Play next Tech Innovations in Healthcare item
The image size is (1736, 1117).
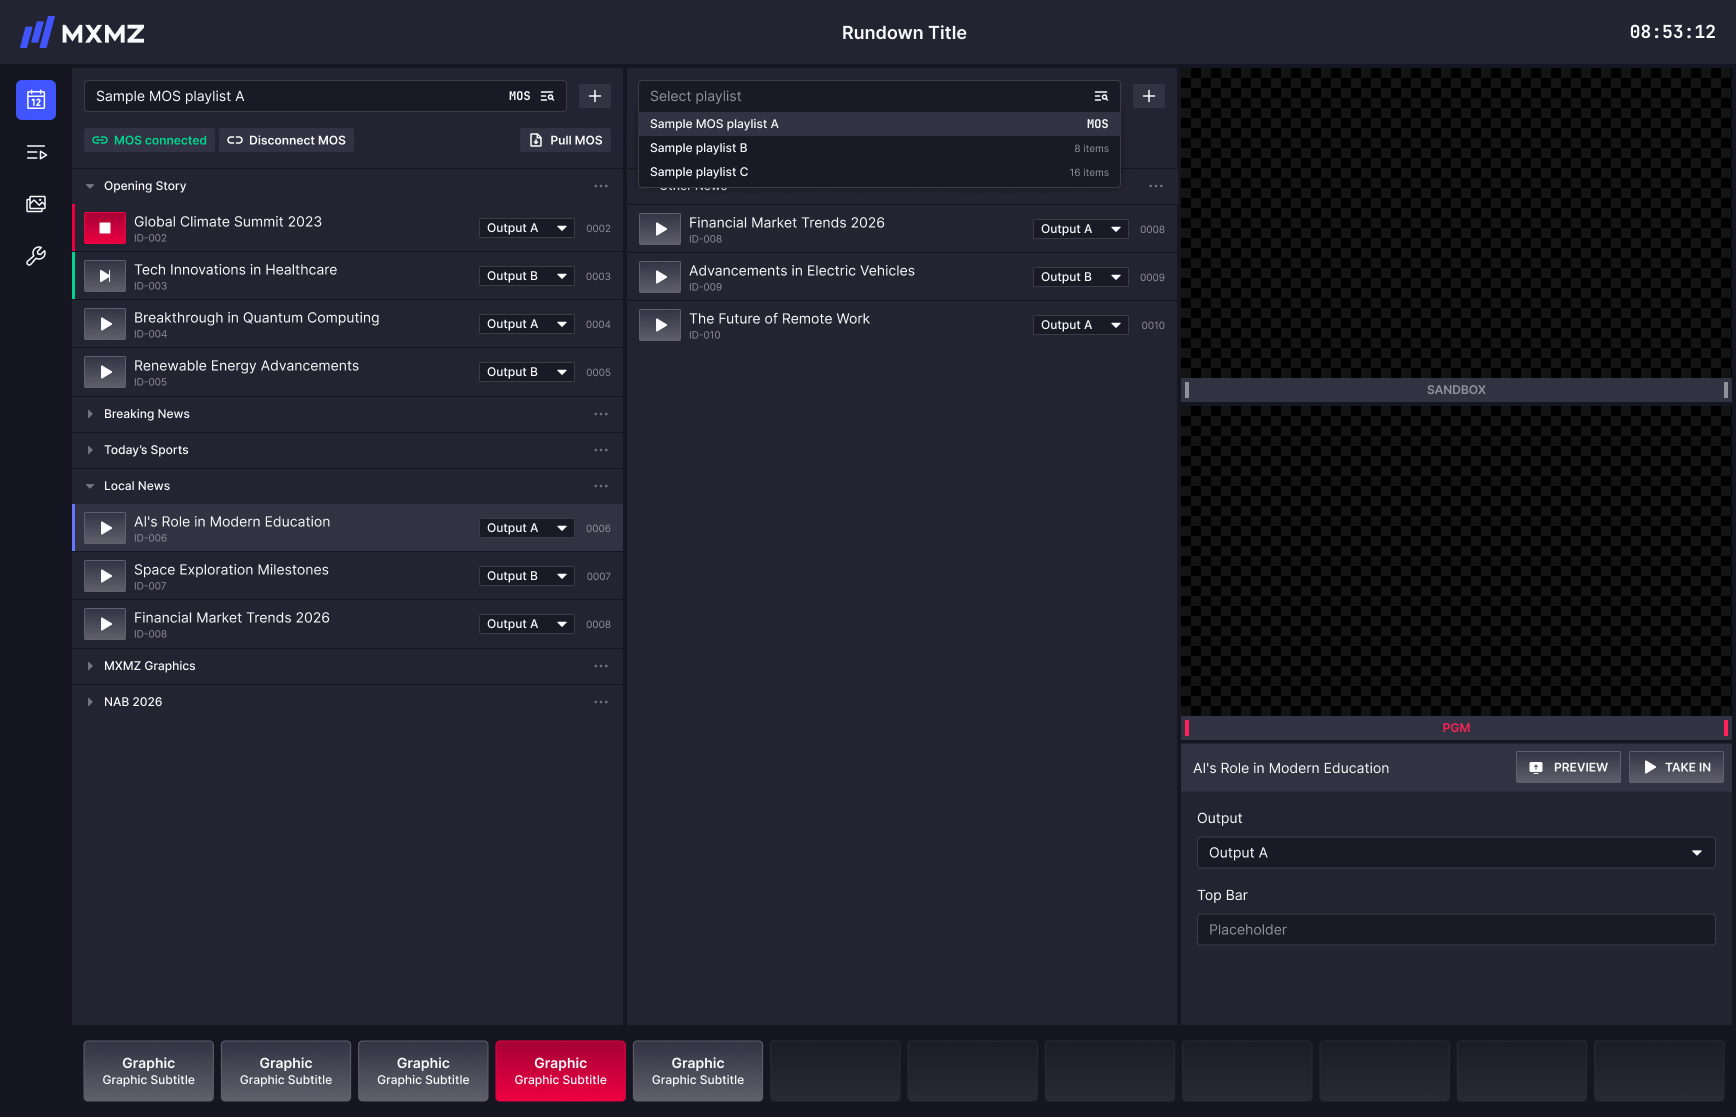coord(105,276)
